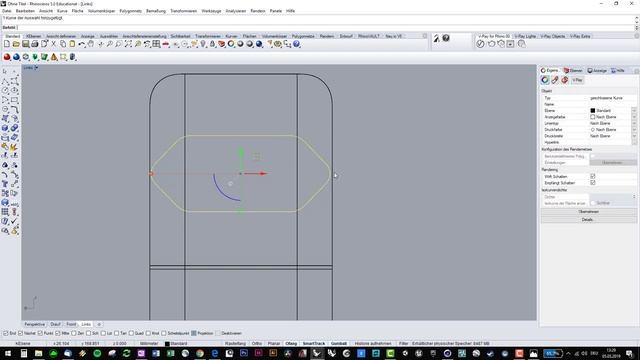Viewport: 640px width, 360px height.
Task: Open the Transformieren menu
Action: tap(183, 11)
